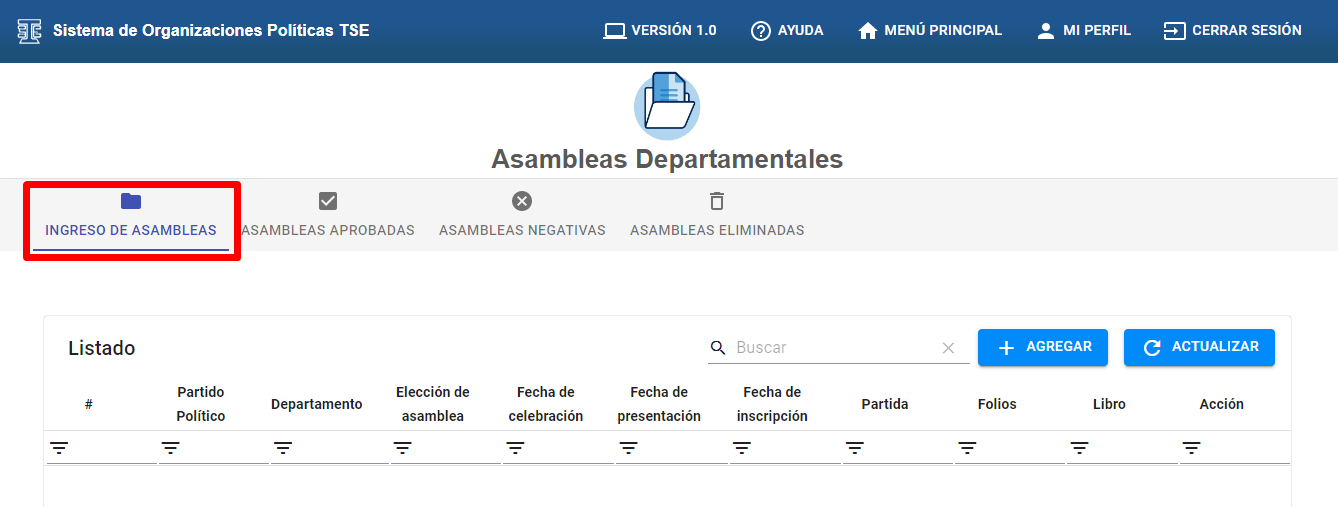Viewport: 1338px width, 507px height.
Task: Click the clear X in Buscar field
Action: (948, 348)
